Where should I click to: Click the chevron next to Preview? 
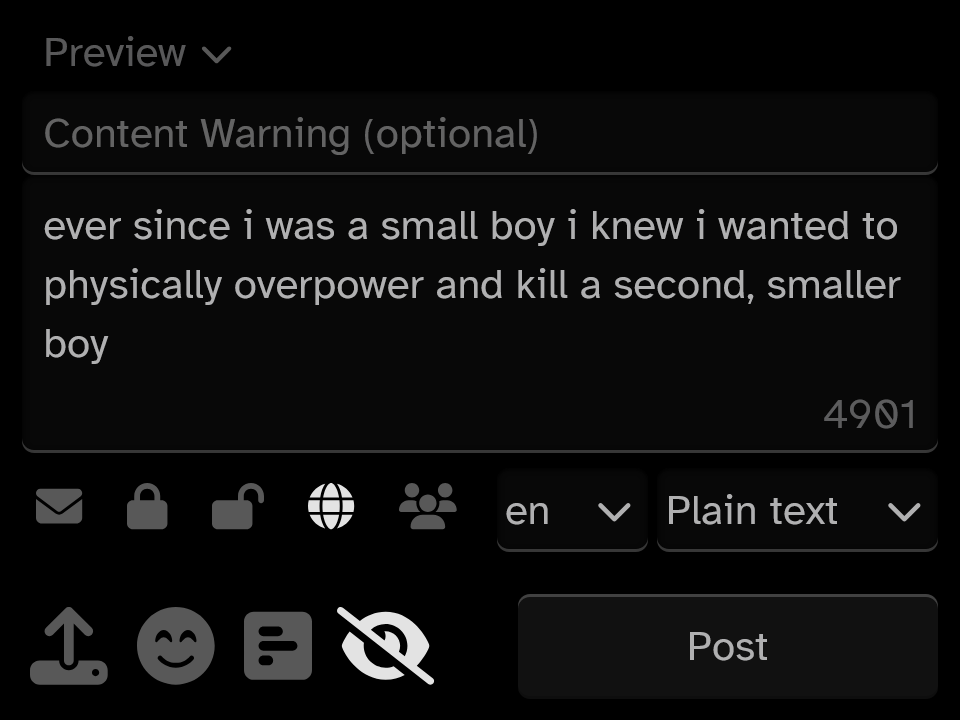tap(217, 55)
